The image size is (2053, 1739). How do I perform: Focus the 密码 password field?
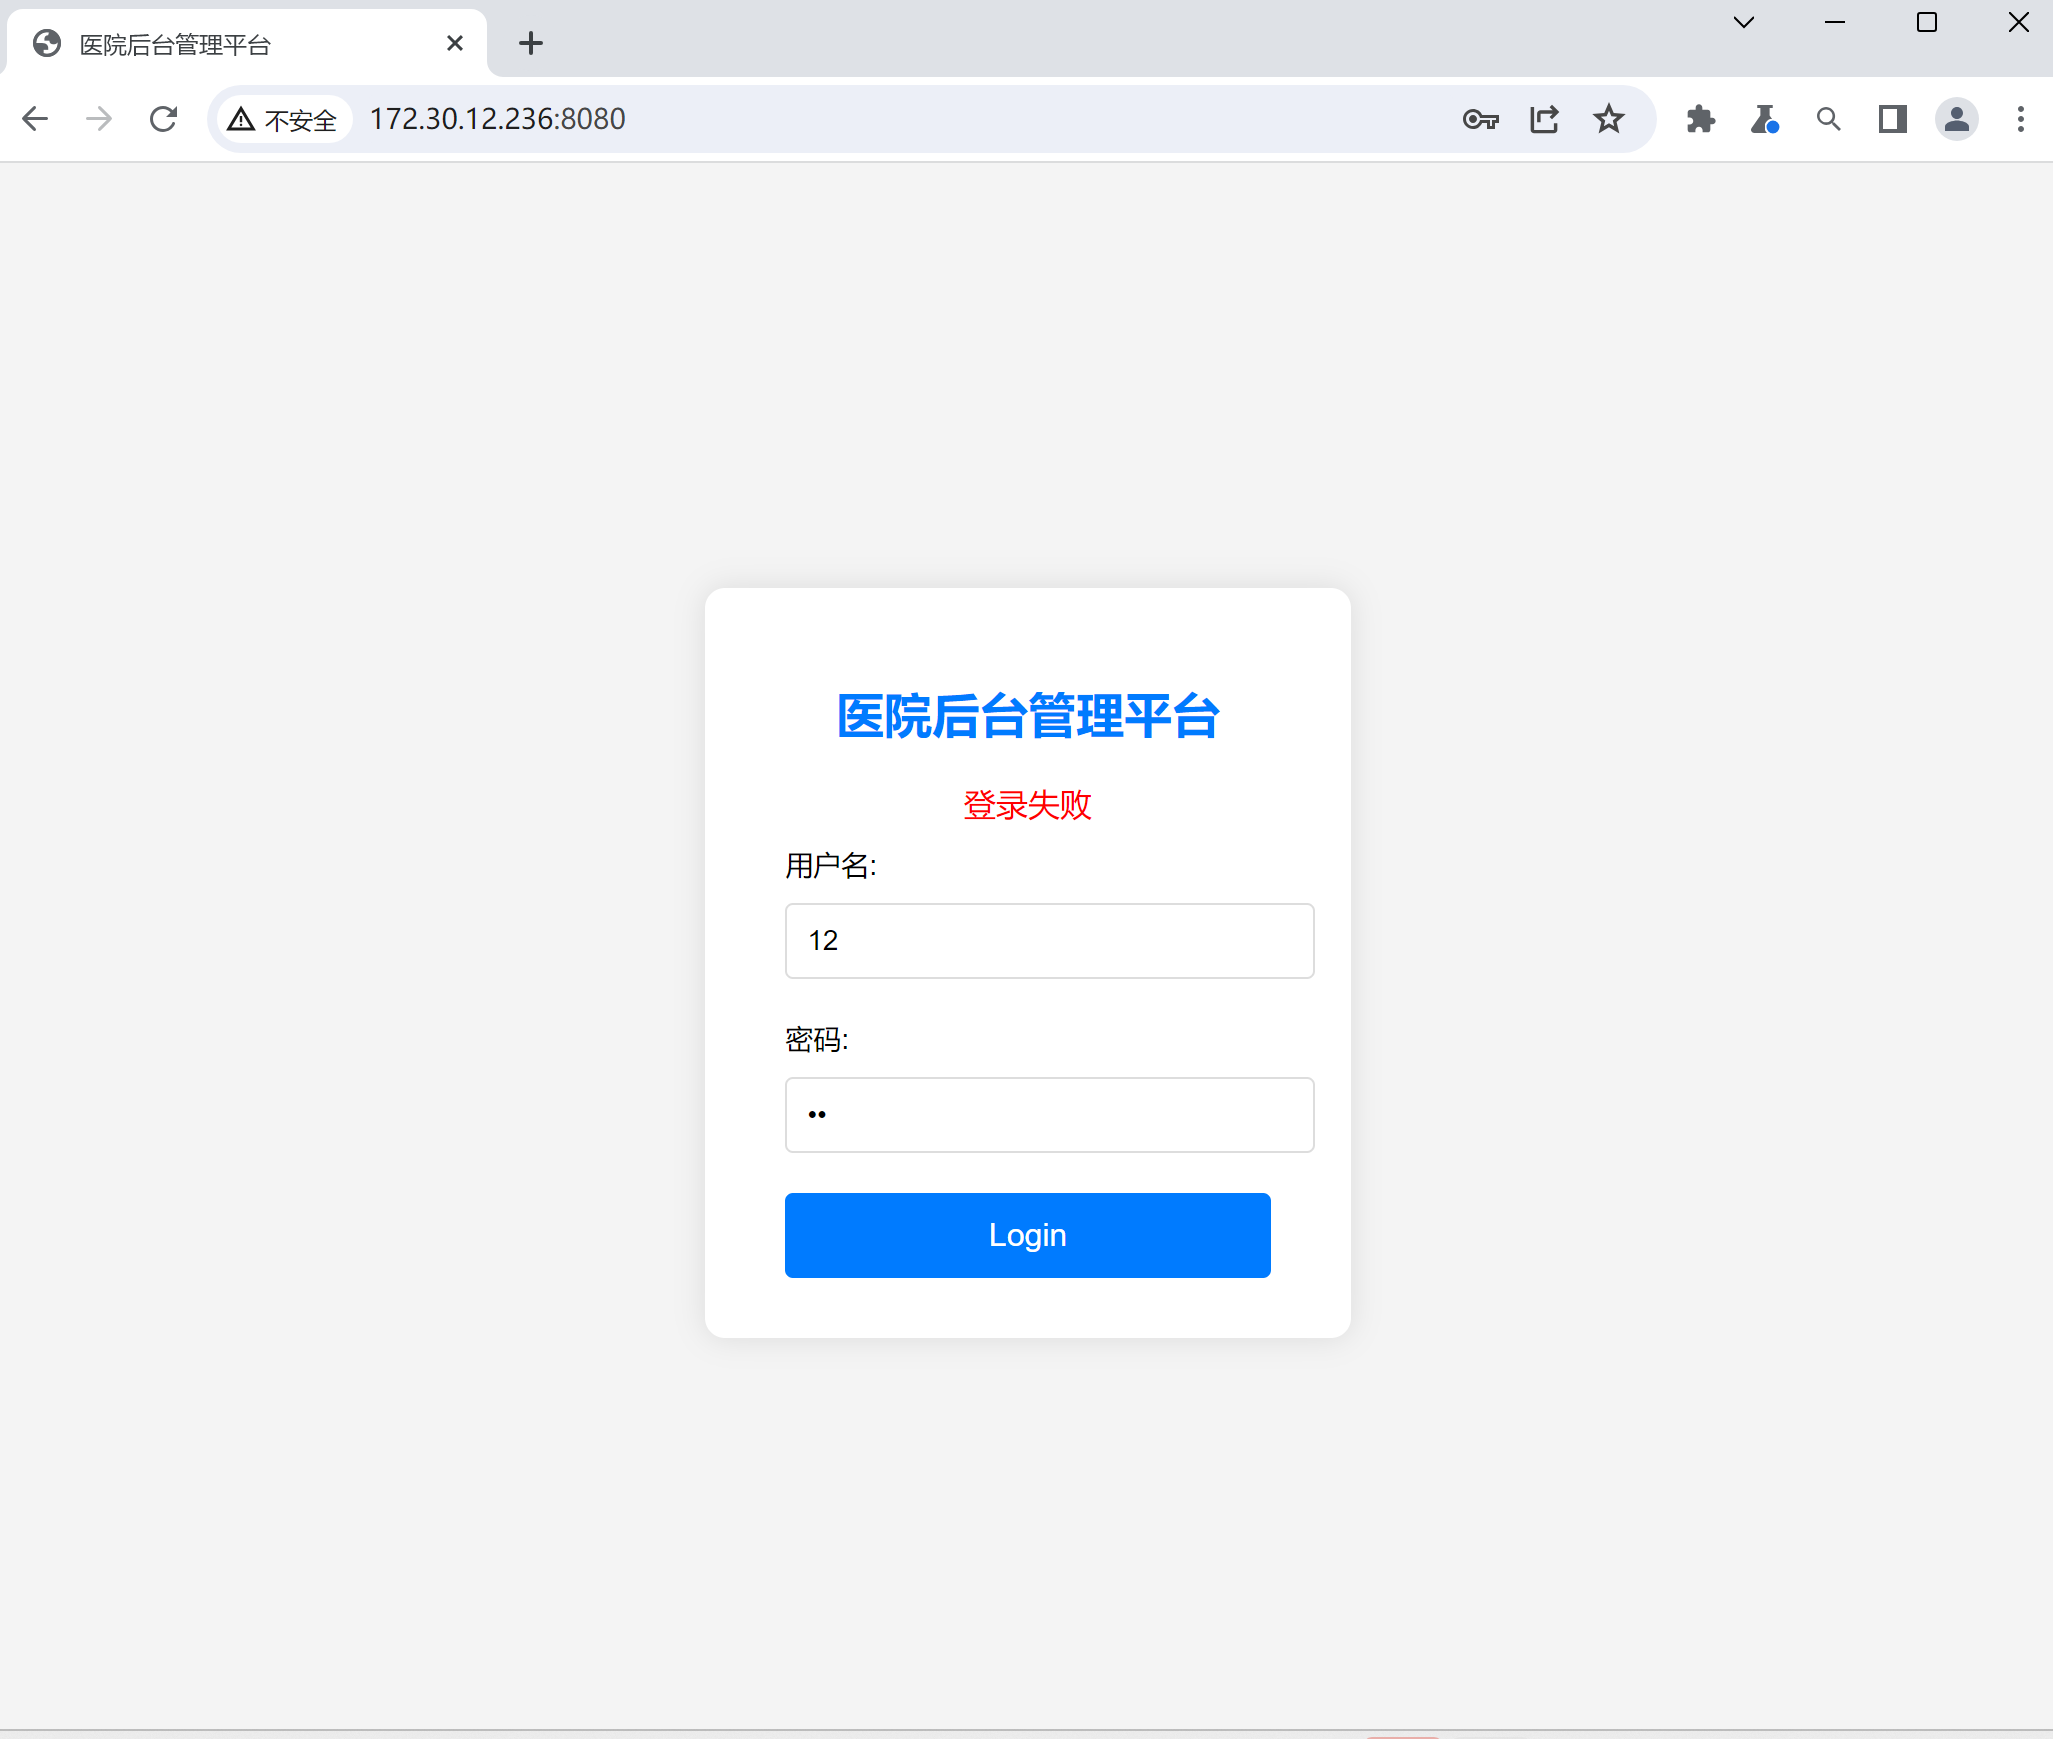click(1049, 1115)
